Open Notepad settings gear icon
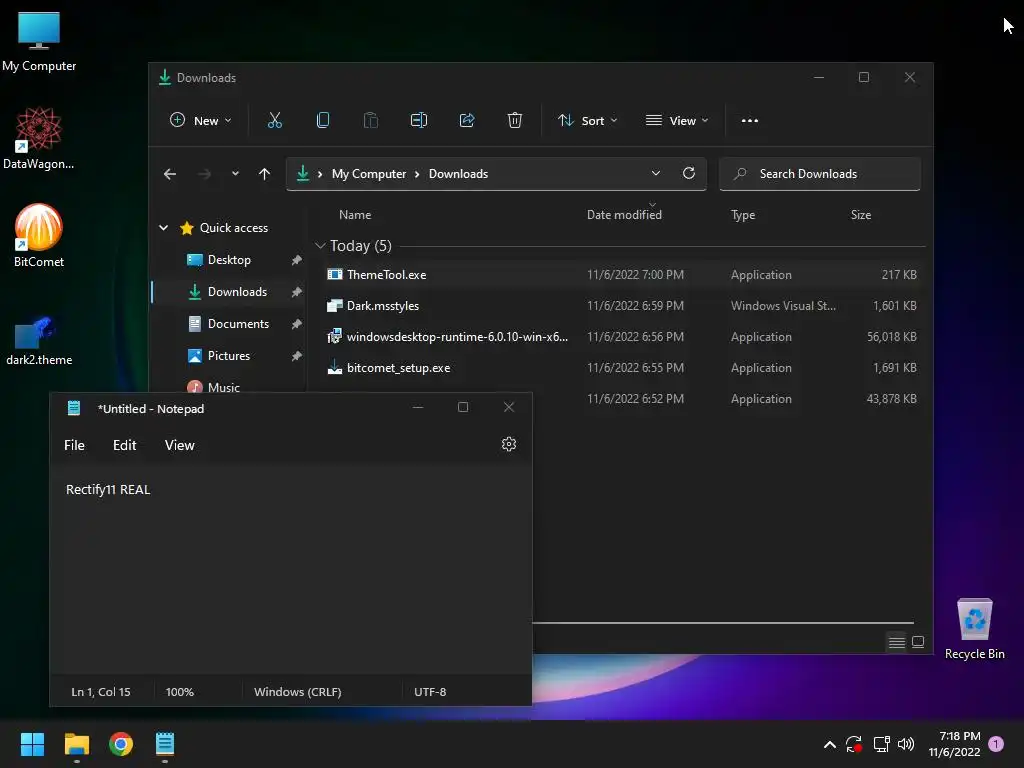1024x768 pixels. 509,444
